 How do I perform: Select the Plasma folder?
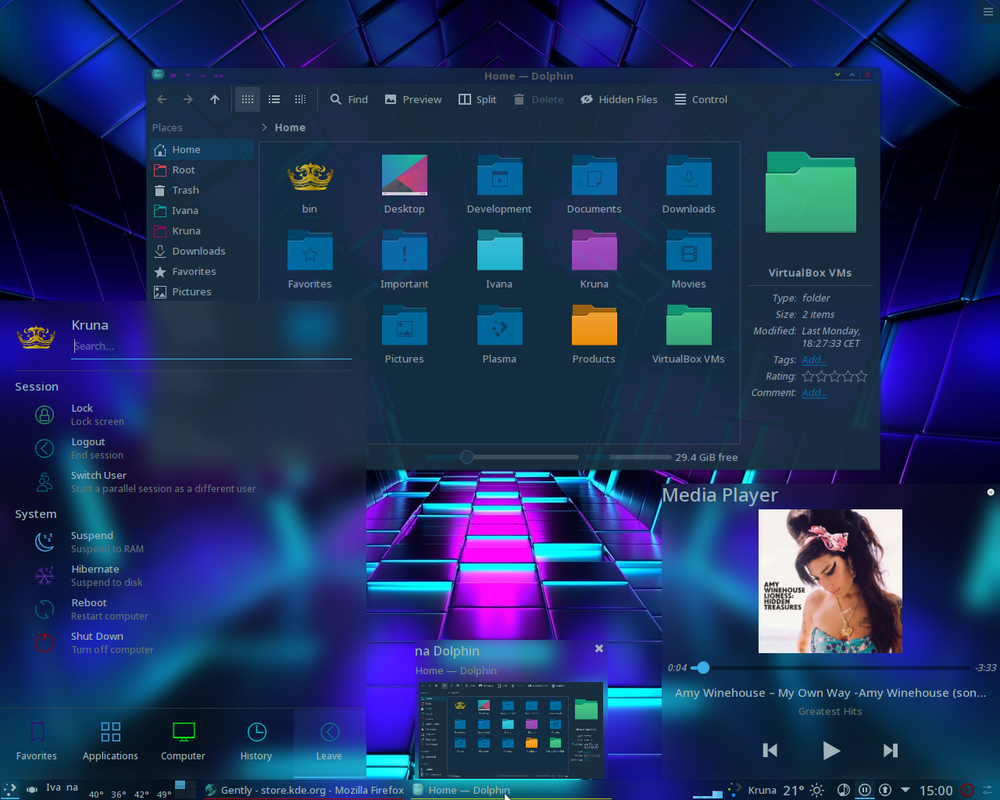click(499, 334)
